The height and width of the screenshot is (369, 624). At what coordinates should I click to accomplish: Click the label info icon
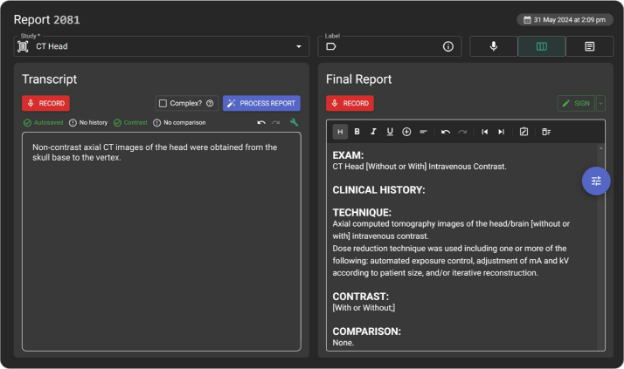coord(448,47)
